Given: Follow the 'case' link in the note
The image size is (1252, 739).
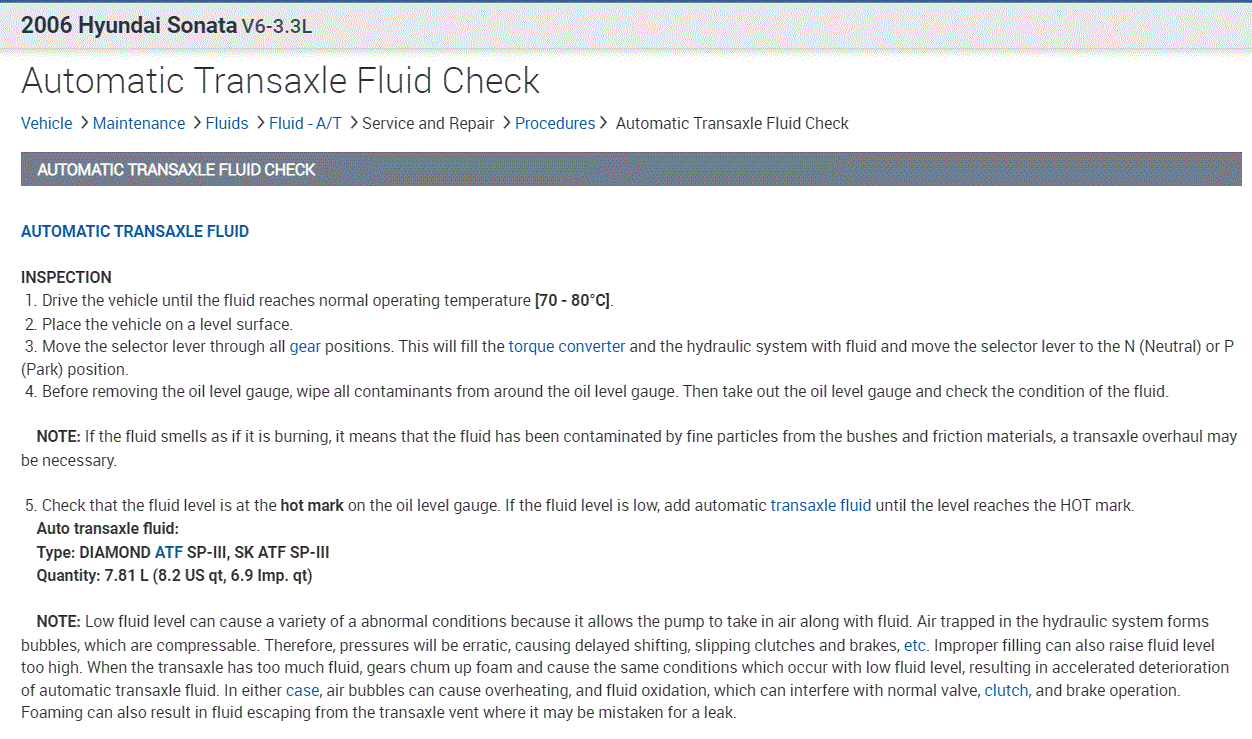Looking at the screenshot, I should (x=302, y=690).
